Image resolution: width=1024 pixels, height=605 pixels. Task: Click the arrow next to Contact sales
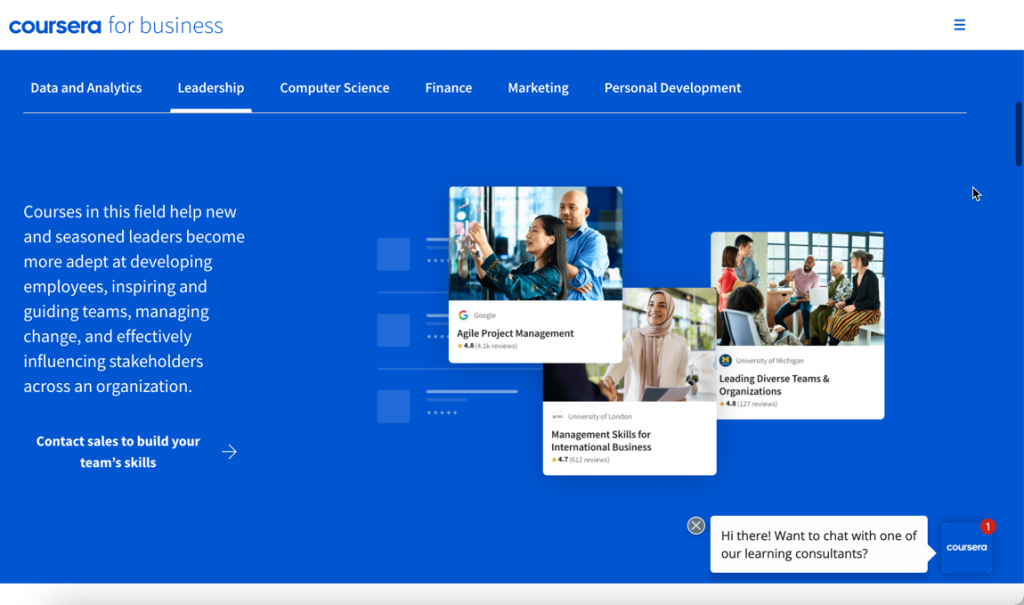coord(229,451)
